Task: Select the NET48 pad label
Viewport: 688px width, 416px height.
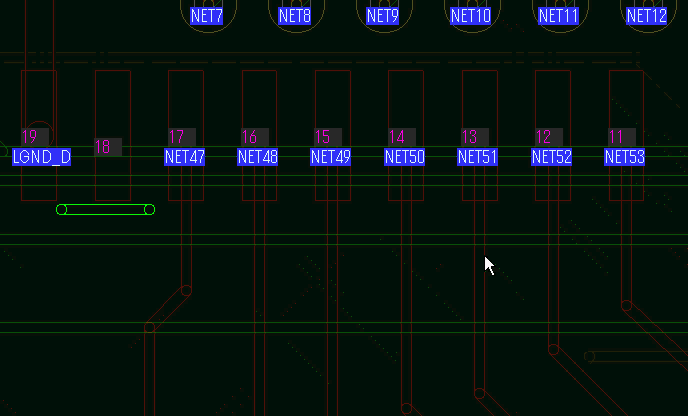Action: 258,157
